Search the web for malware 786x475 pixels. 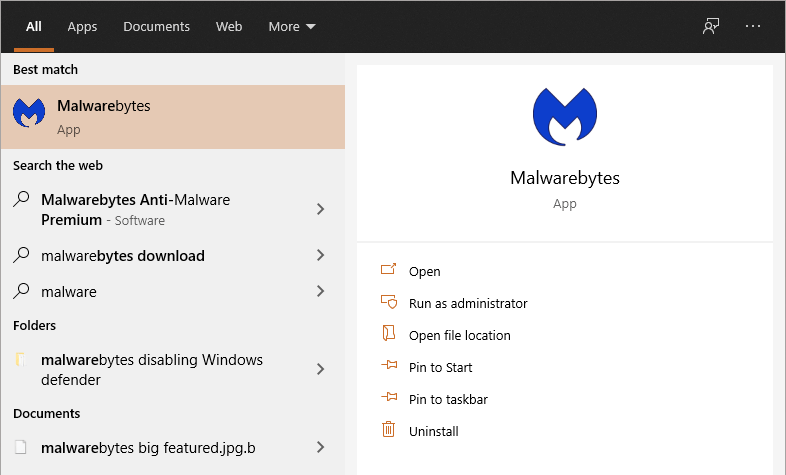(x=173, y=292)
